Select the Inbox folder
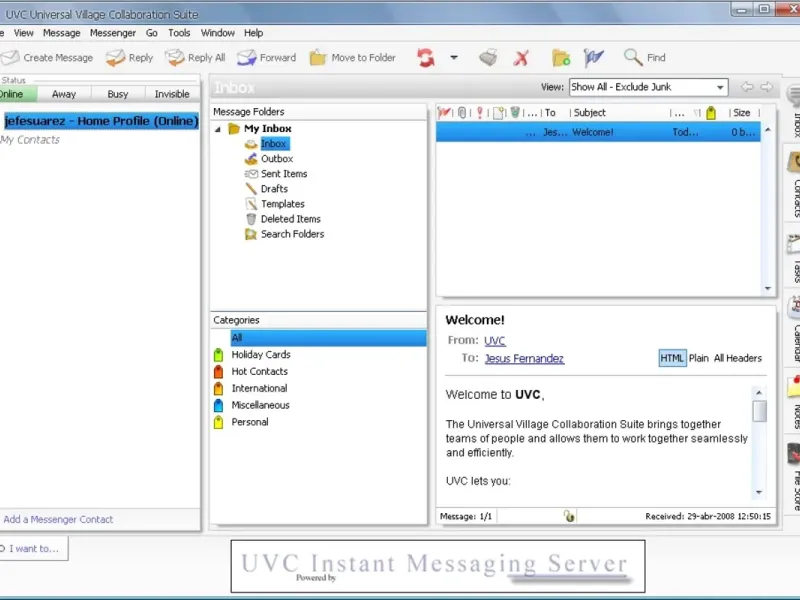 click(x=274, y=144)
